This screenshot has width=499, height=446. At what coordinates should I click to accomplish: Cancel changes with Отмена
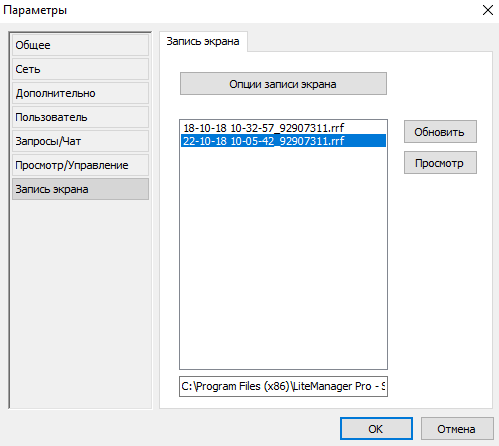457,429
